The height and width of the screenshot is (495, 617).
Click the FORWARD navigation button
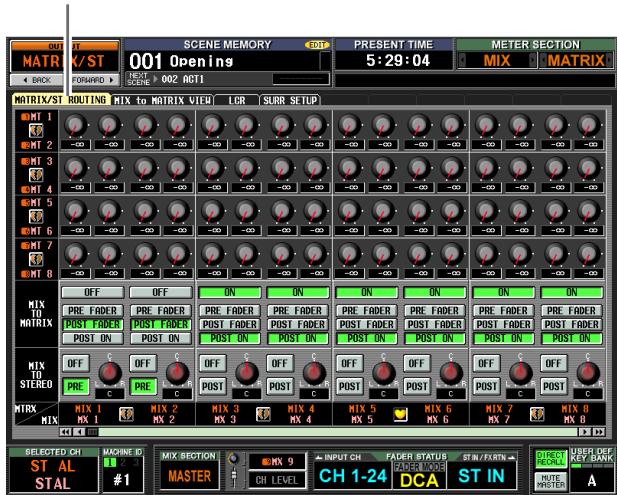click(92, 80)
